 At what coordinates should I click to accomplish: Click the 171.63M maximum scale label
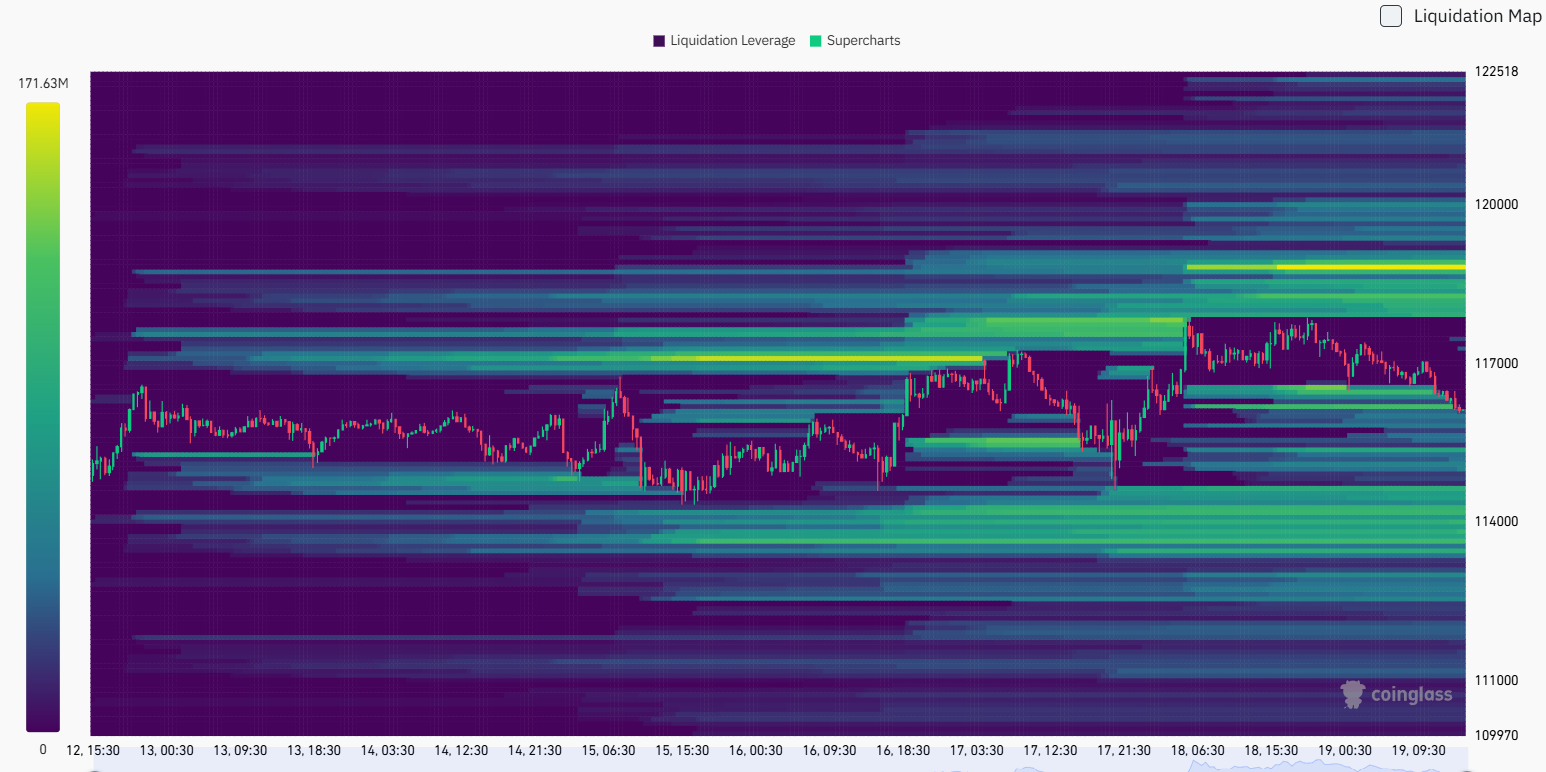pyautogui.click(x=43, y=83)
